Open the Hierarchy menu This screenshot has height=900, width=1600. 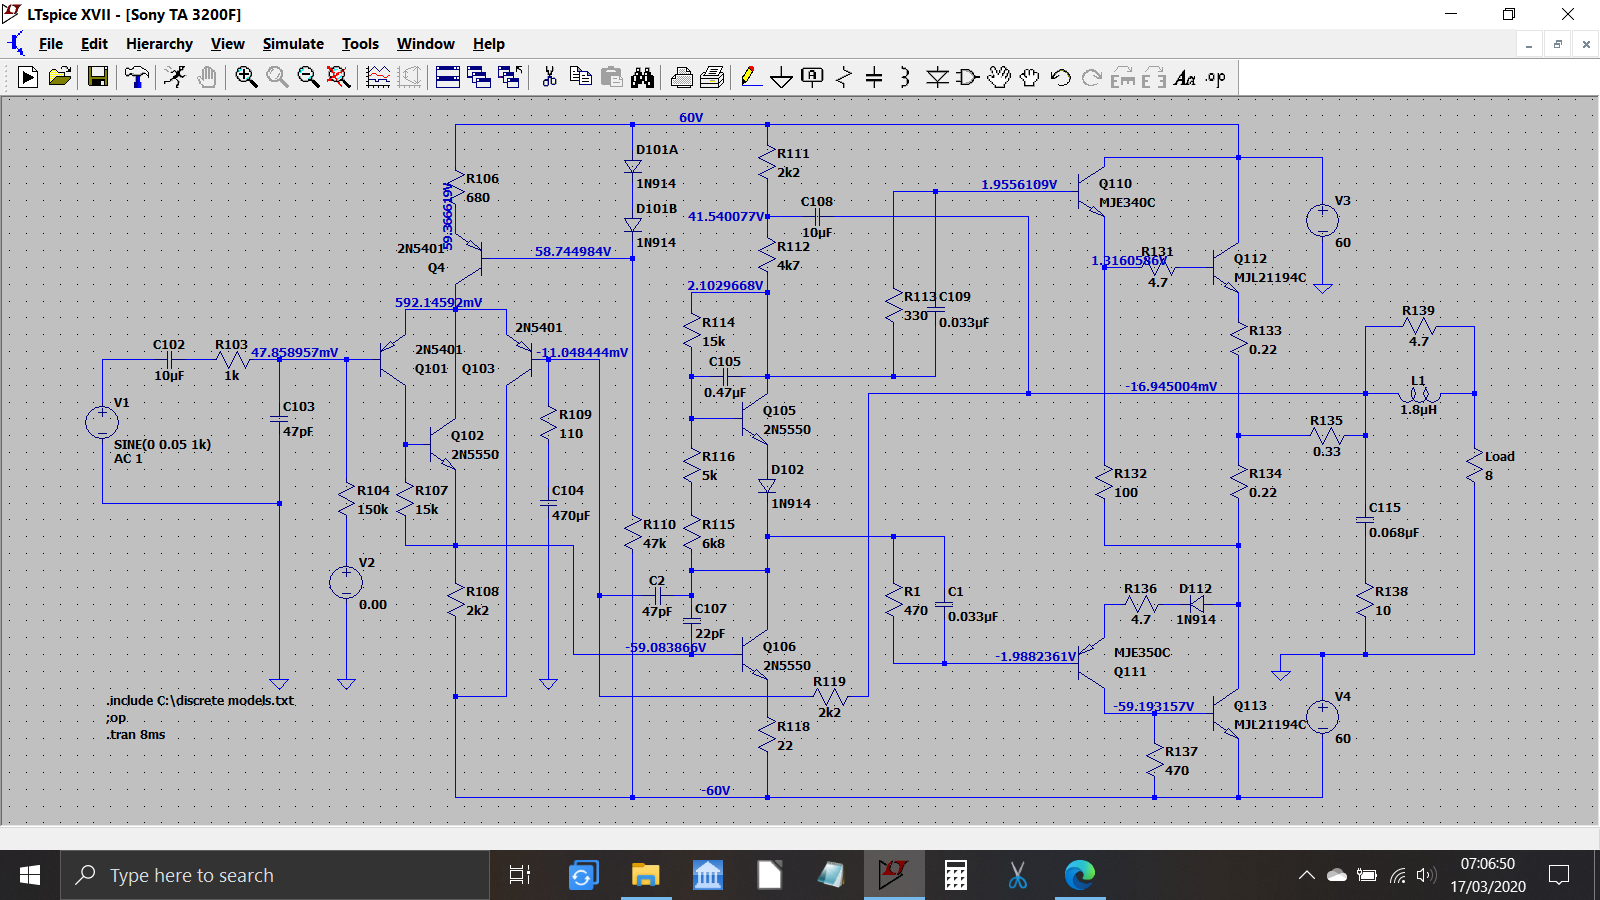click(159, 44)
